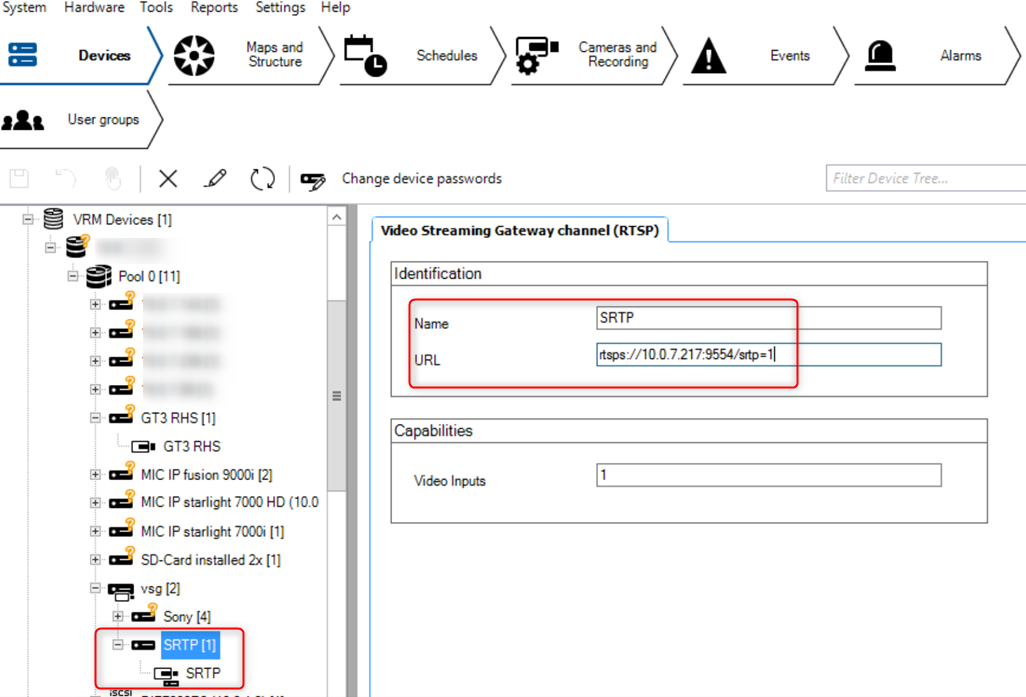Image resolution: width=1026 pixels, height=697 pixels.
Task: Click the Delete (X) toolbar icon
Action: pos(167,178)
